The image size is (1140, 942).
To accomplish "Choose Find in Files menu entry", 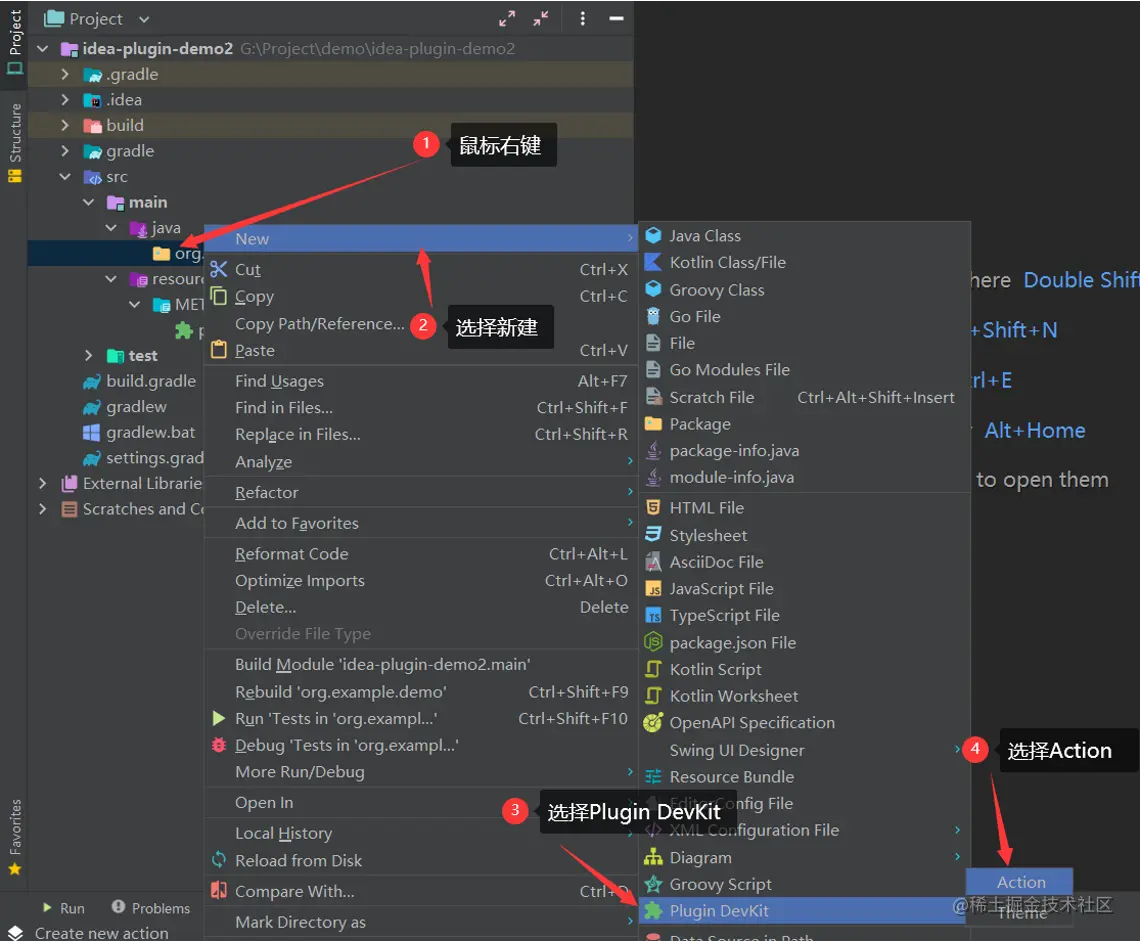I will (421, 408).
